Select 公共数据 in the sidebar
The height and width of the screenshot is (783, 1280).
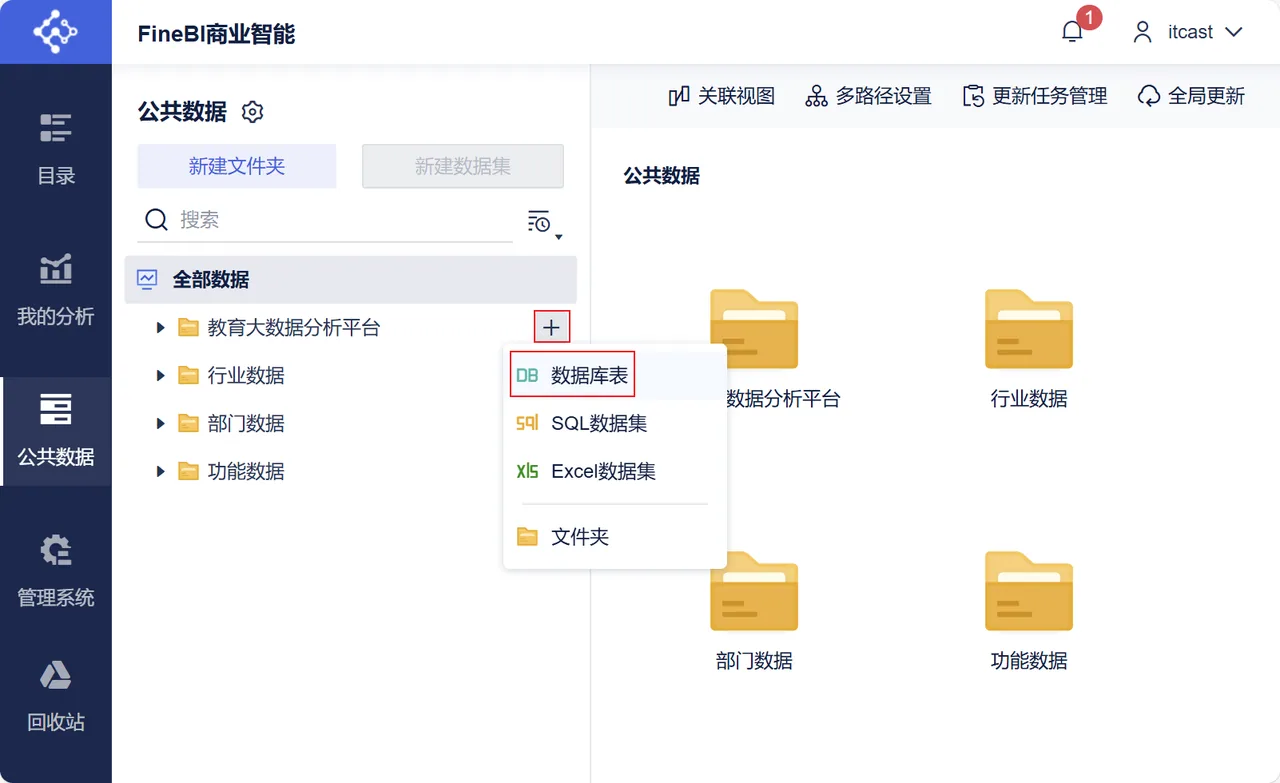(56, 431)
